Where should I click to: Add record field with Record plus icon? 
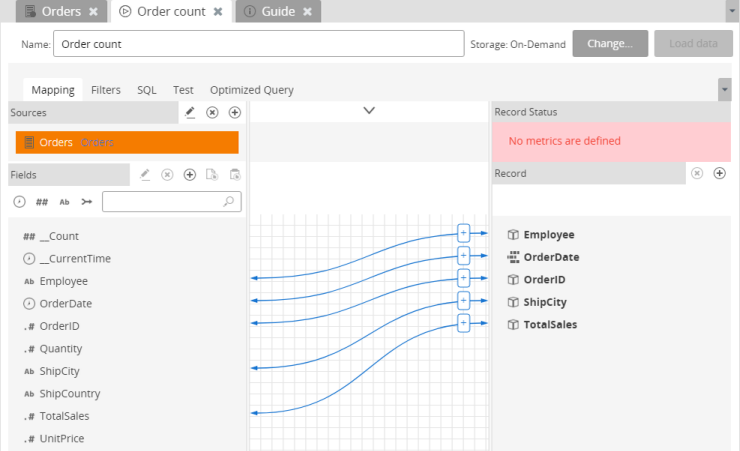tap(719, 173)
